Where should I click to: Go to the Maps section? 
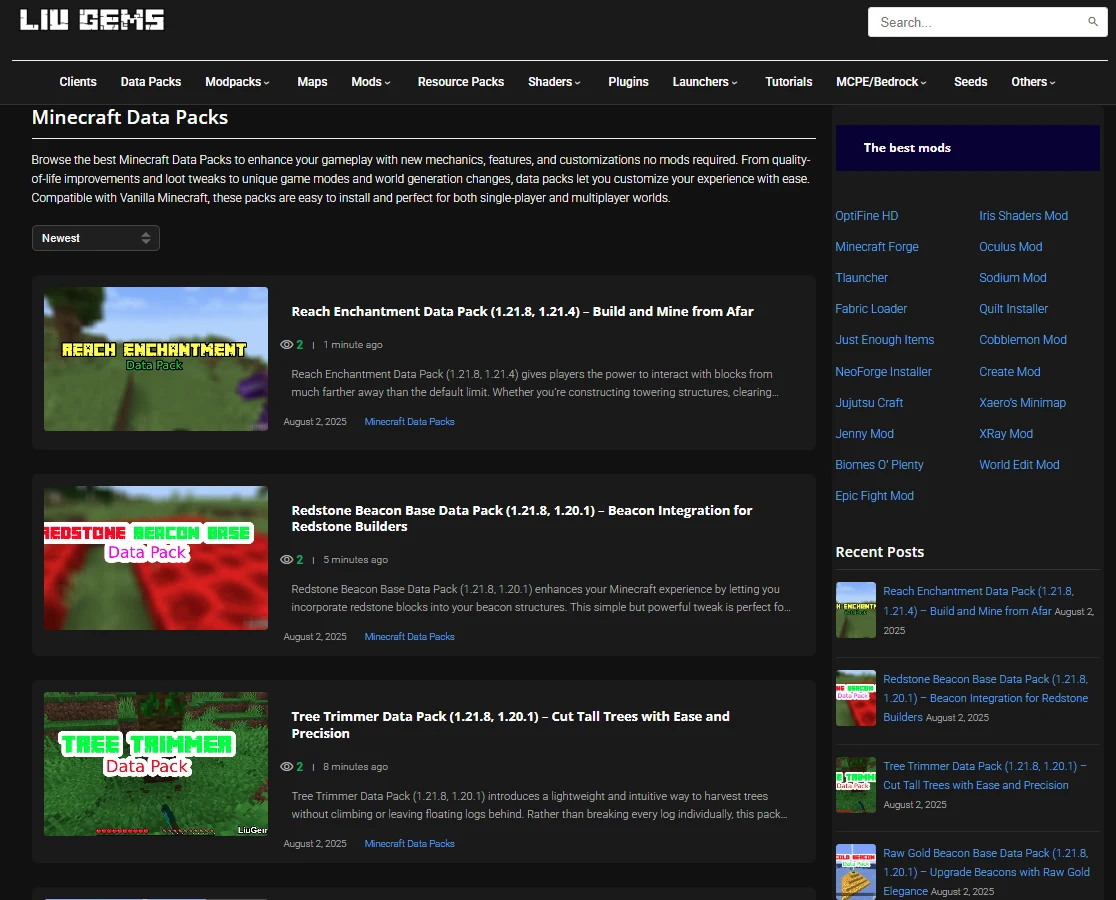[x=312, y=82]
